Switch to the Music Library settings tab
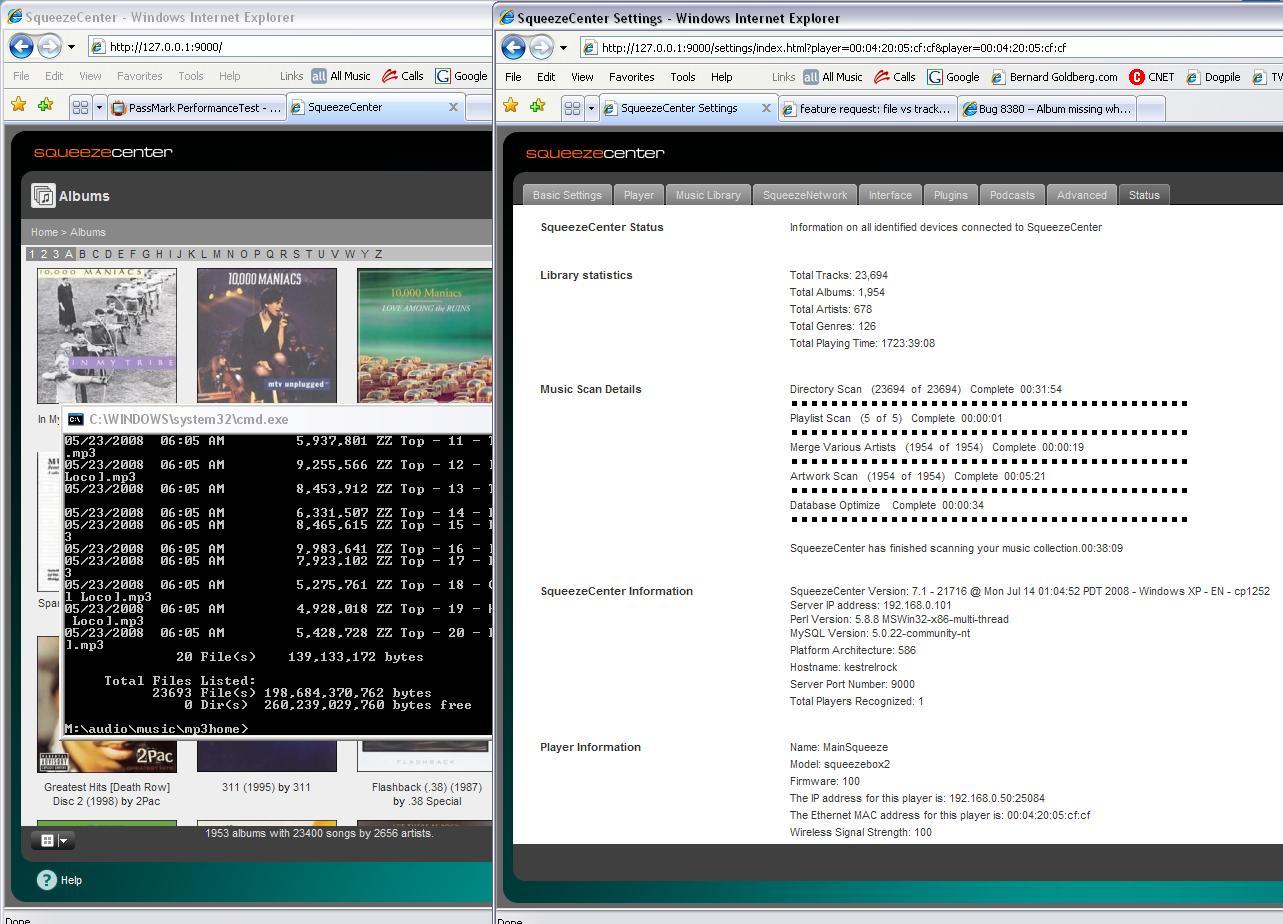Viewport: 1283px width, 924px height. click(708, 195)
